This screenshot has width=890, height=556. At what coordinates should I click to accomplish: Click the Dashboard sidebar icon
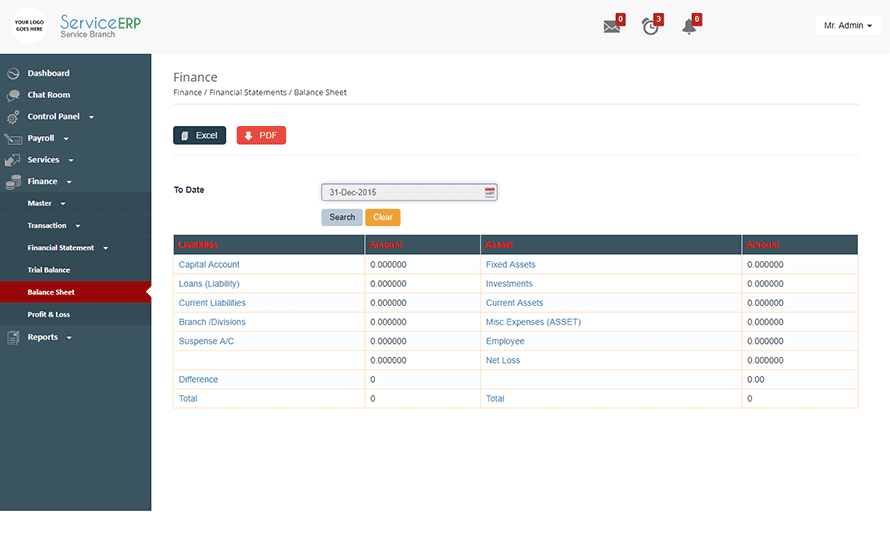(13, 73)
